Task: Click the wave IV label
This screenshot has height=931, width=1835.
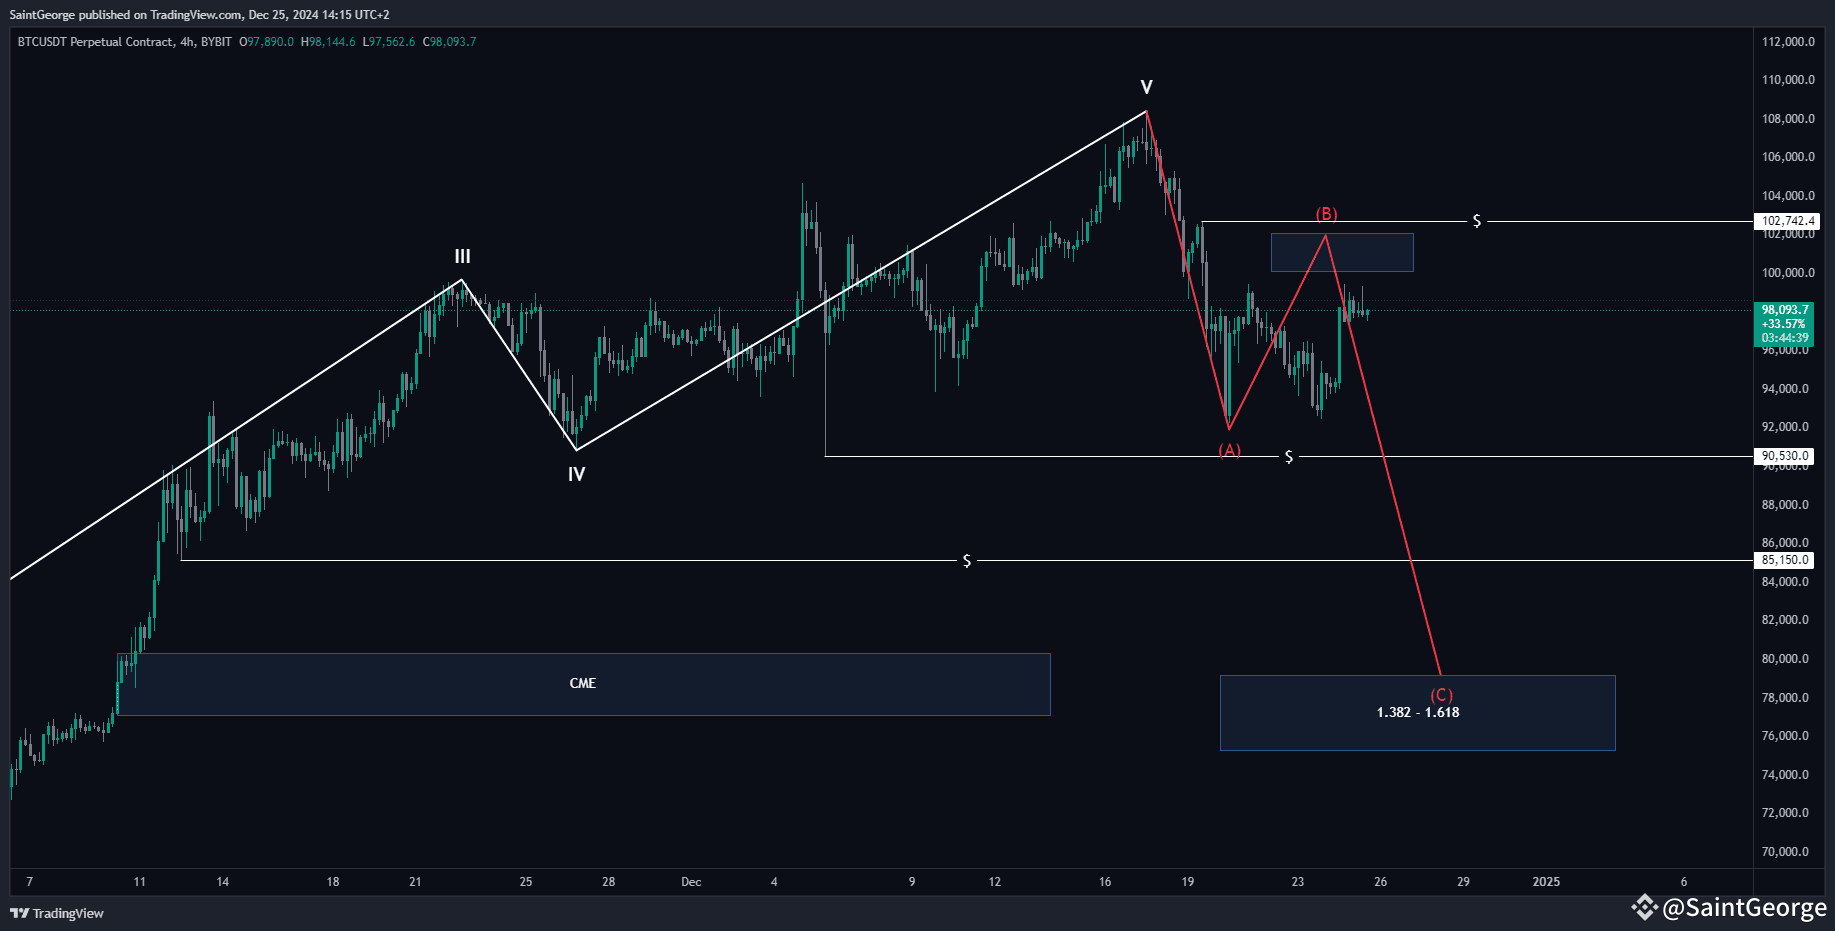Action: pos(576,474)
